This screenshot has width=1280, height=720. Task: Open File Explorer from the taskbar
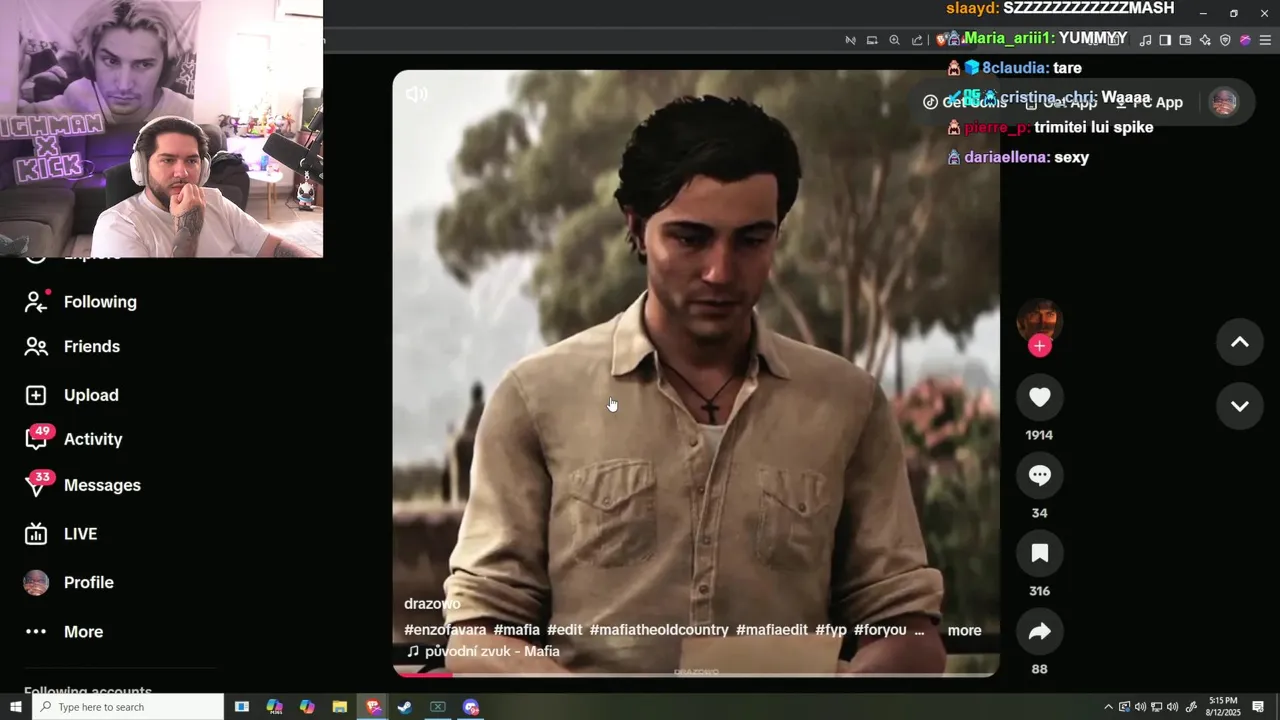point(339,707)
